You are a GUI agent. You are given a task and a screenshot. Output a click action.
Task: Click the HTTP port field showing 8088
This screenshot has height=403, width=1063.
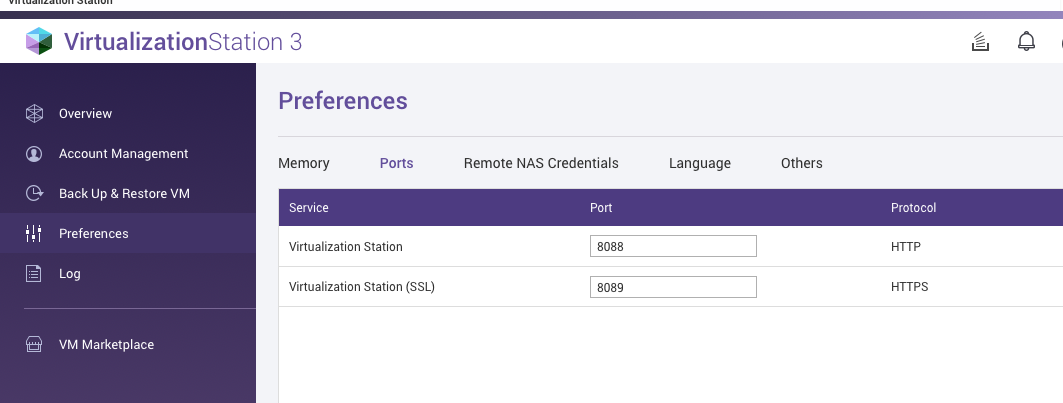pyautogui.click(x=673, y=246)
